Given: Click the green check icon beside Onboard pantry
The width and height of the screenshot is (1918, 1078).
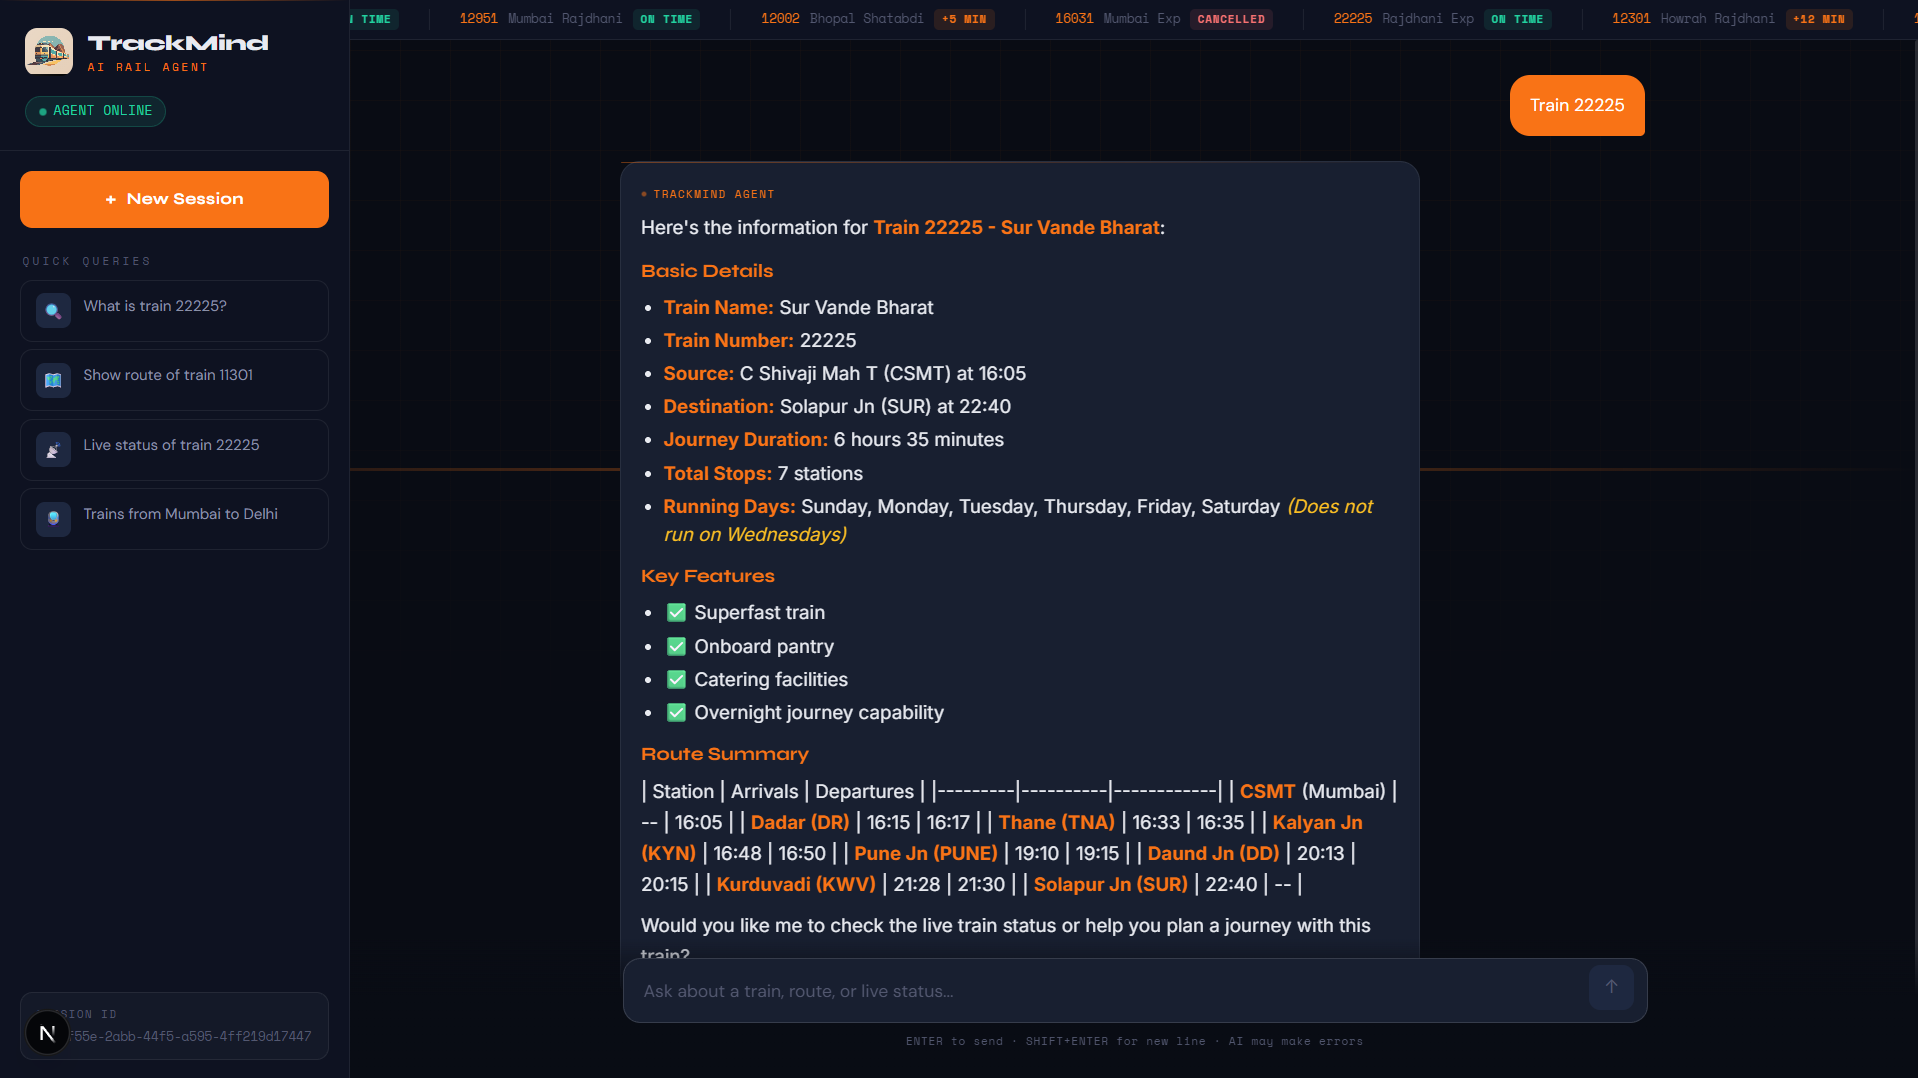Looking at the screenshot, I should point(676,646).
